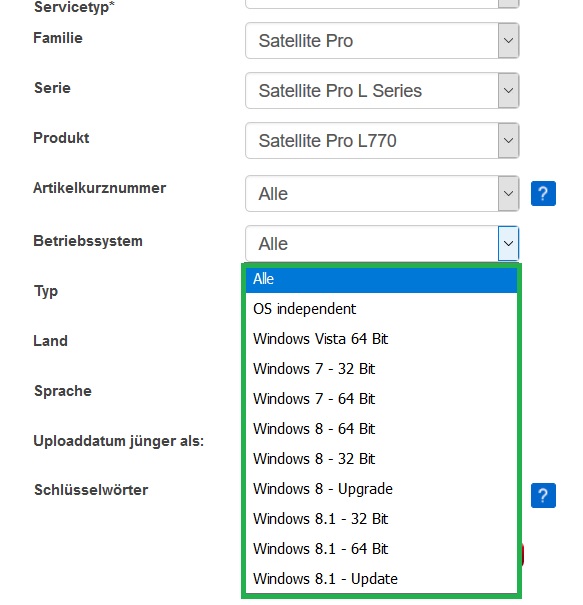Open the Artikelkurznummer dropdown

[382, 193]
